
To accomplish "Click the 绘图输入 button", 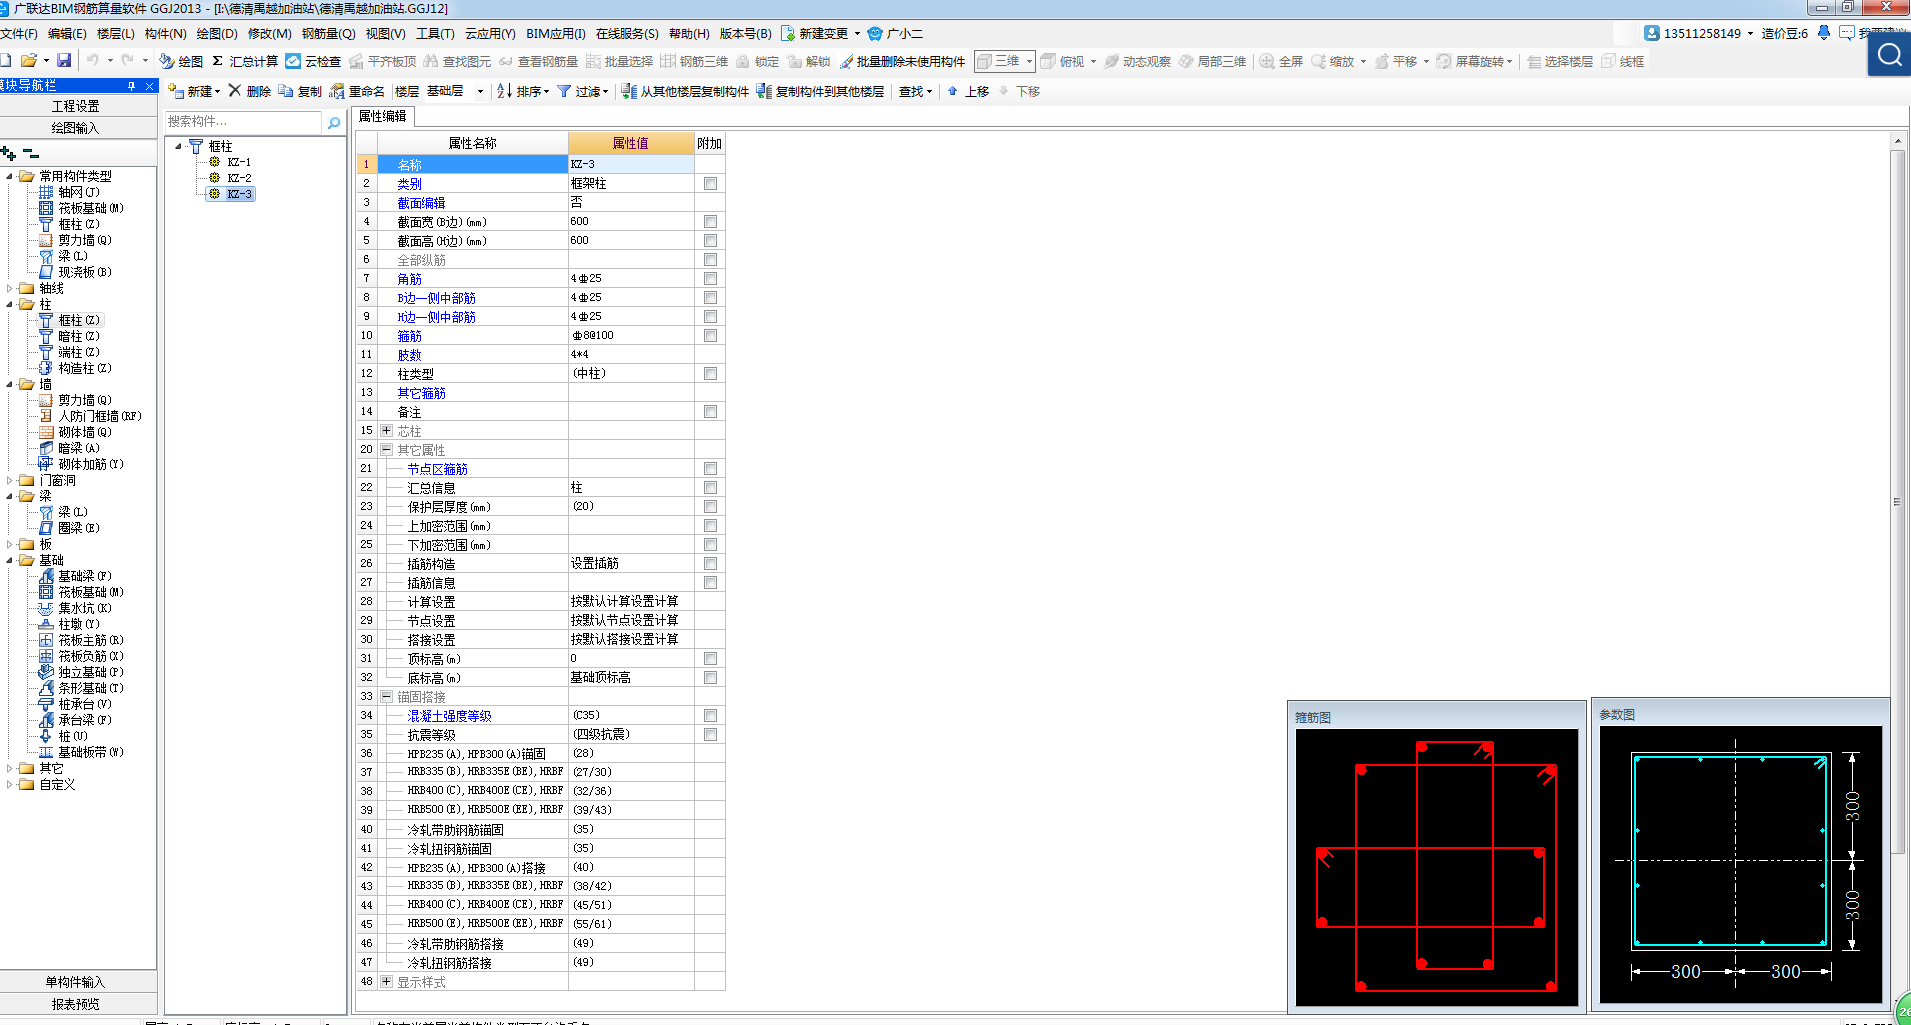I will tap(76, 128).
